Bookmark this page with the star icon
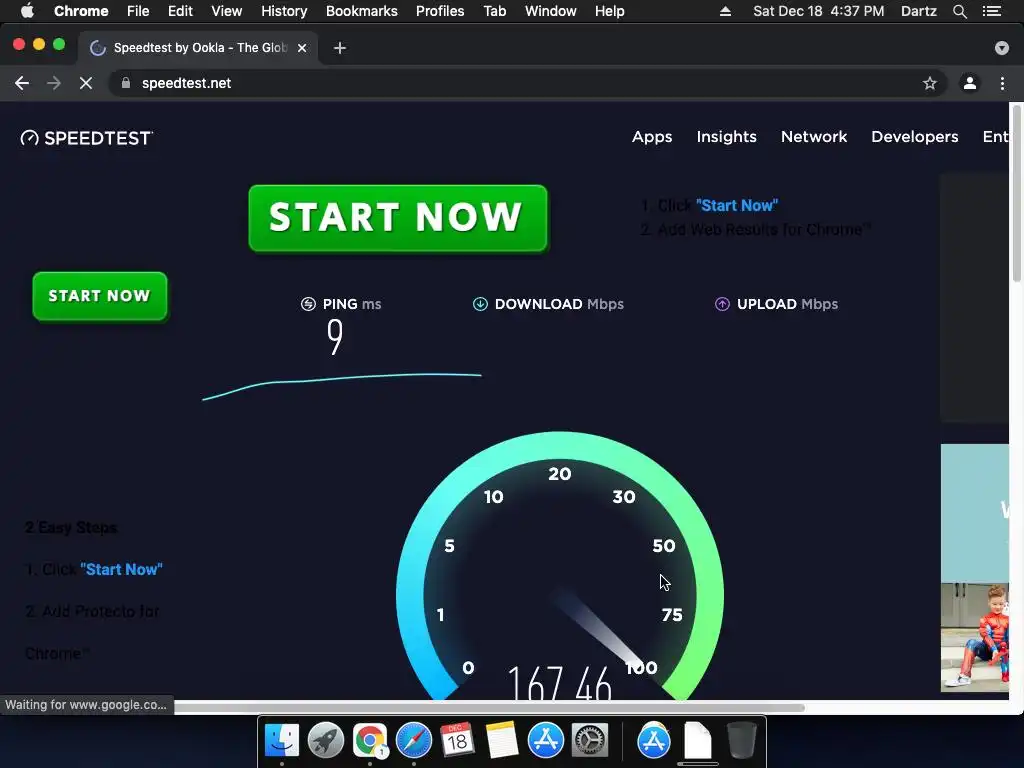The image size is (1024, 768). pyautogui.click(x=930, y=83)
